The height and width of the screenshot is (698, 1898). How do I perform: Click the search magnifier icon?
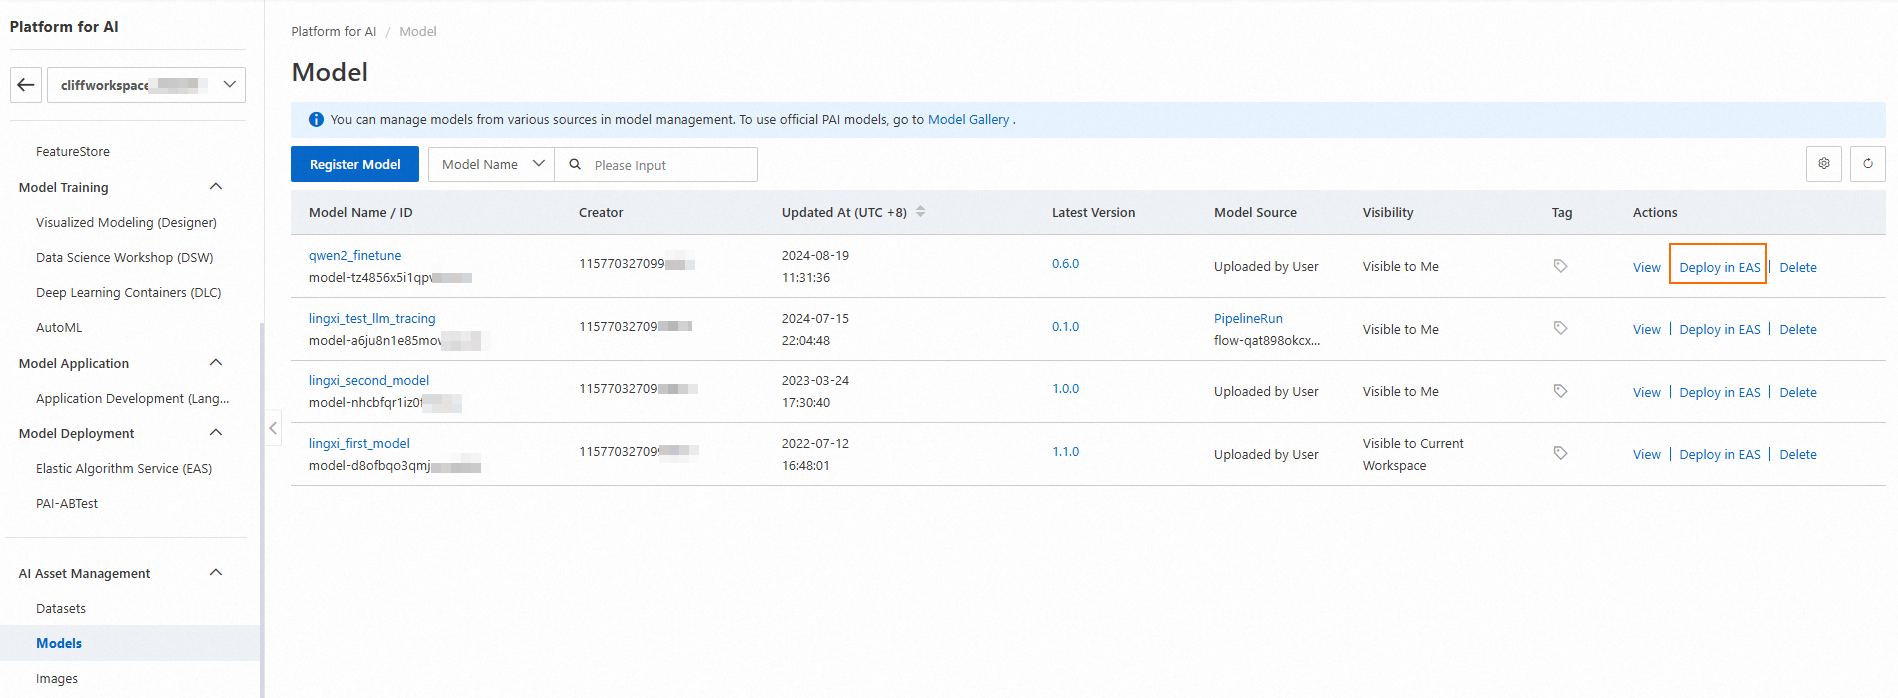click(575, 164)
